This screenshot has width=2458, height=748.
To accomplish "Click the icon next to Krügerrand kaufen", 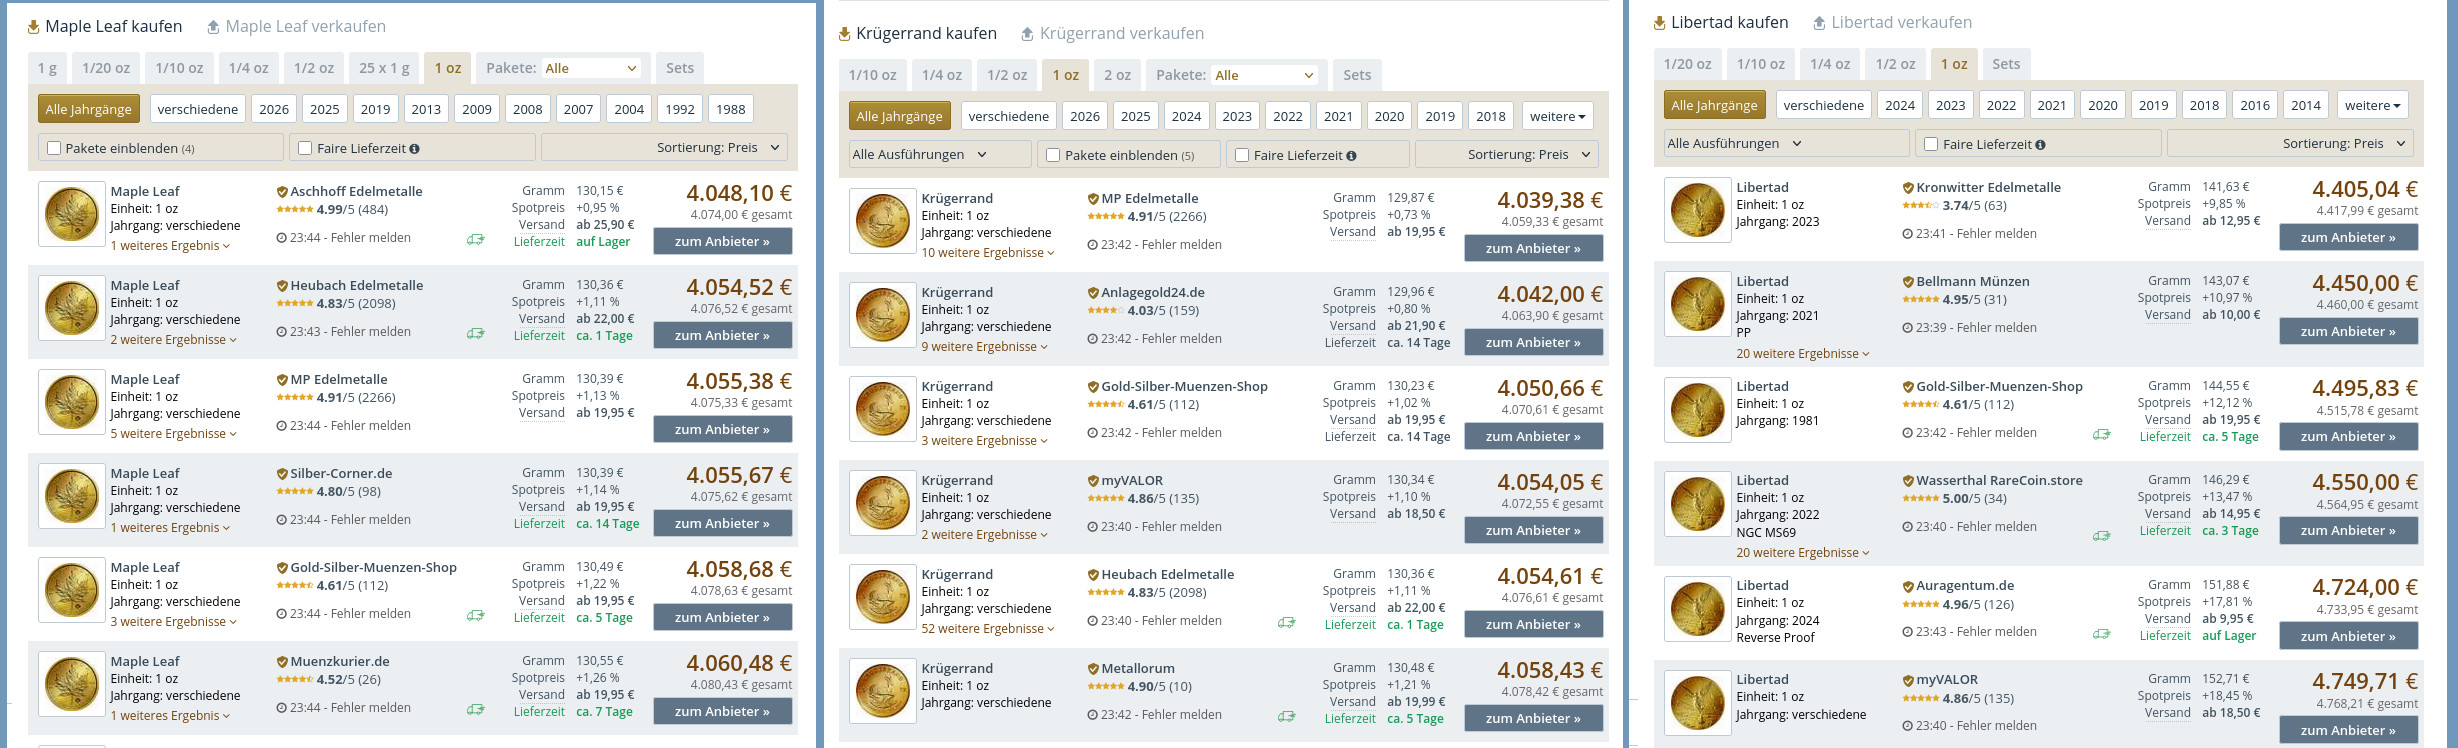I will tap(845, 34).
